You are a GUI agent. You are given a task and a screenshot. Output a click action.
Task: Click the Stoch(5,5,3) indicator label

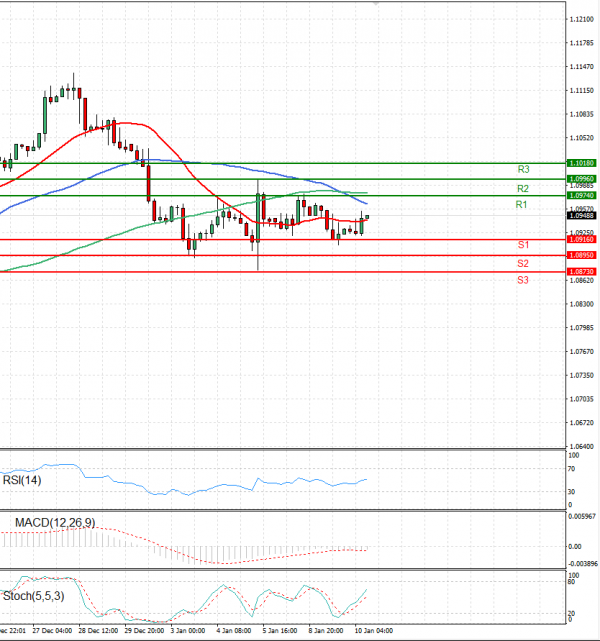click(x=34, y=596)
